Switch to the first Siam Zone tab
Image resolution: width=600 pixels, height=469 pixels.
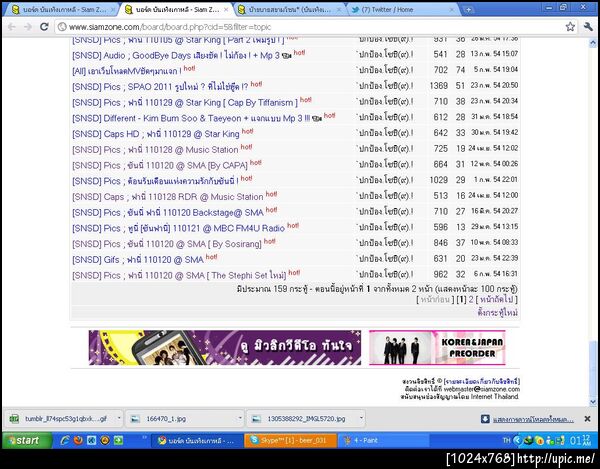coord(62,10)
